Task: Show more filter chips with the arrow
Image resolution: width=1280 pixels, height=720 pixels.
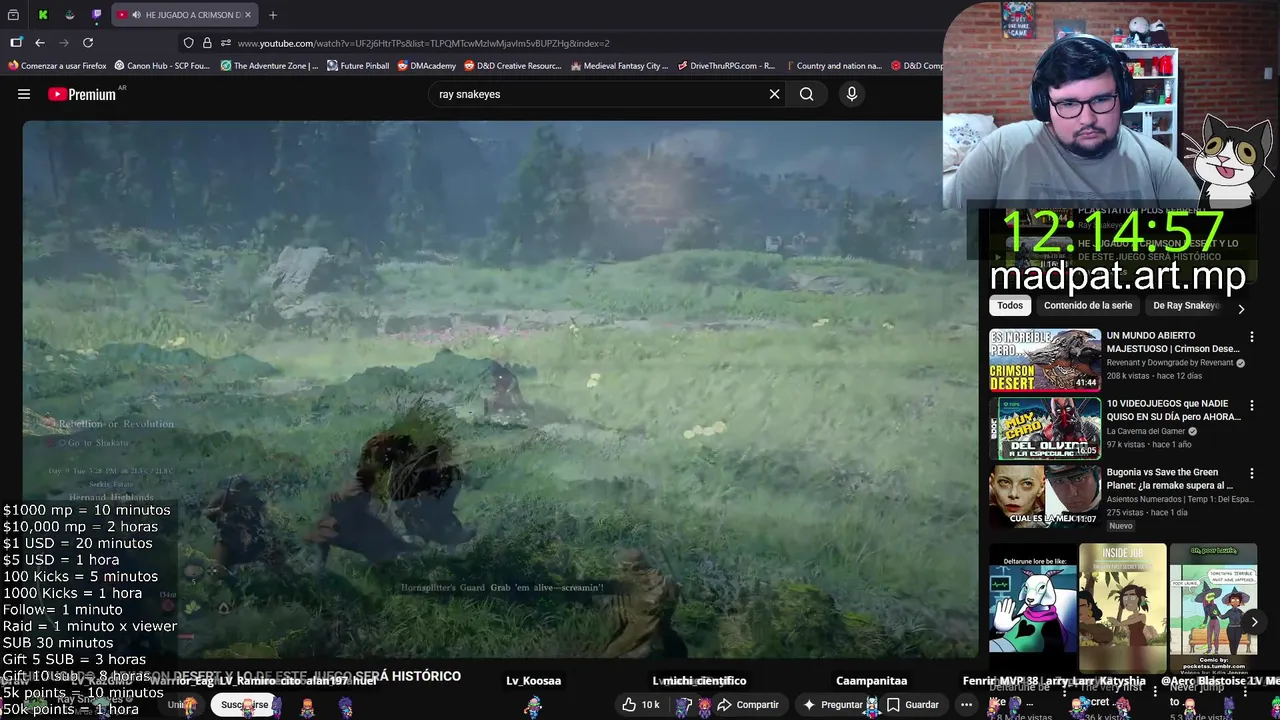Action: tap(1241, 309)
